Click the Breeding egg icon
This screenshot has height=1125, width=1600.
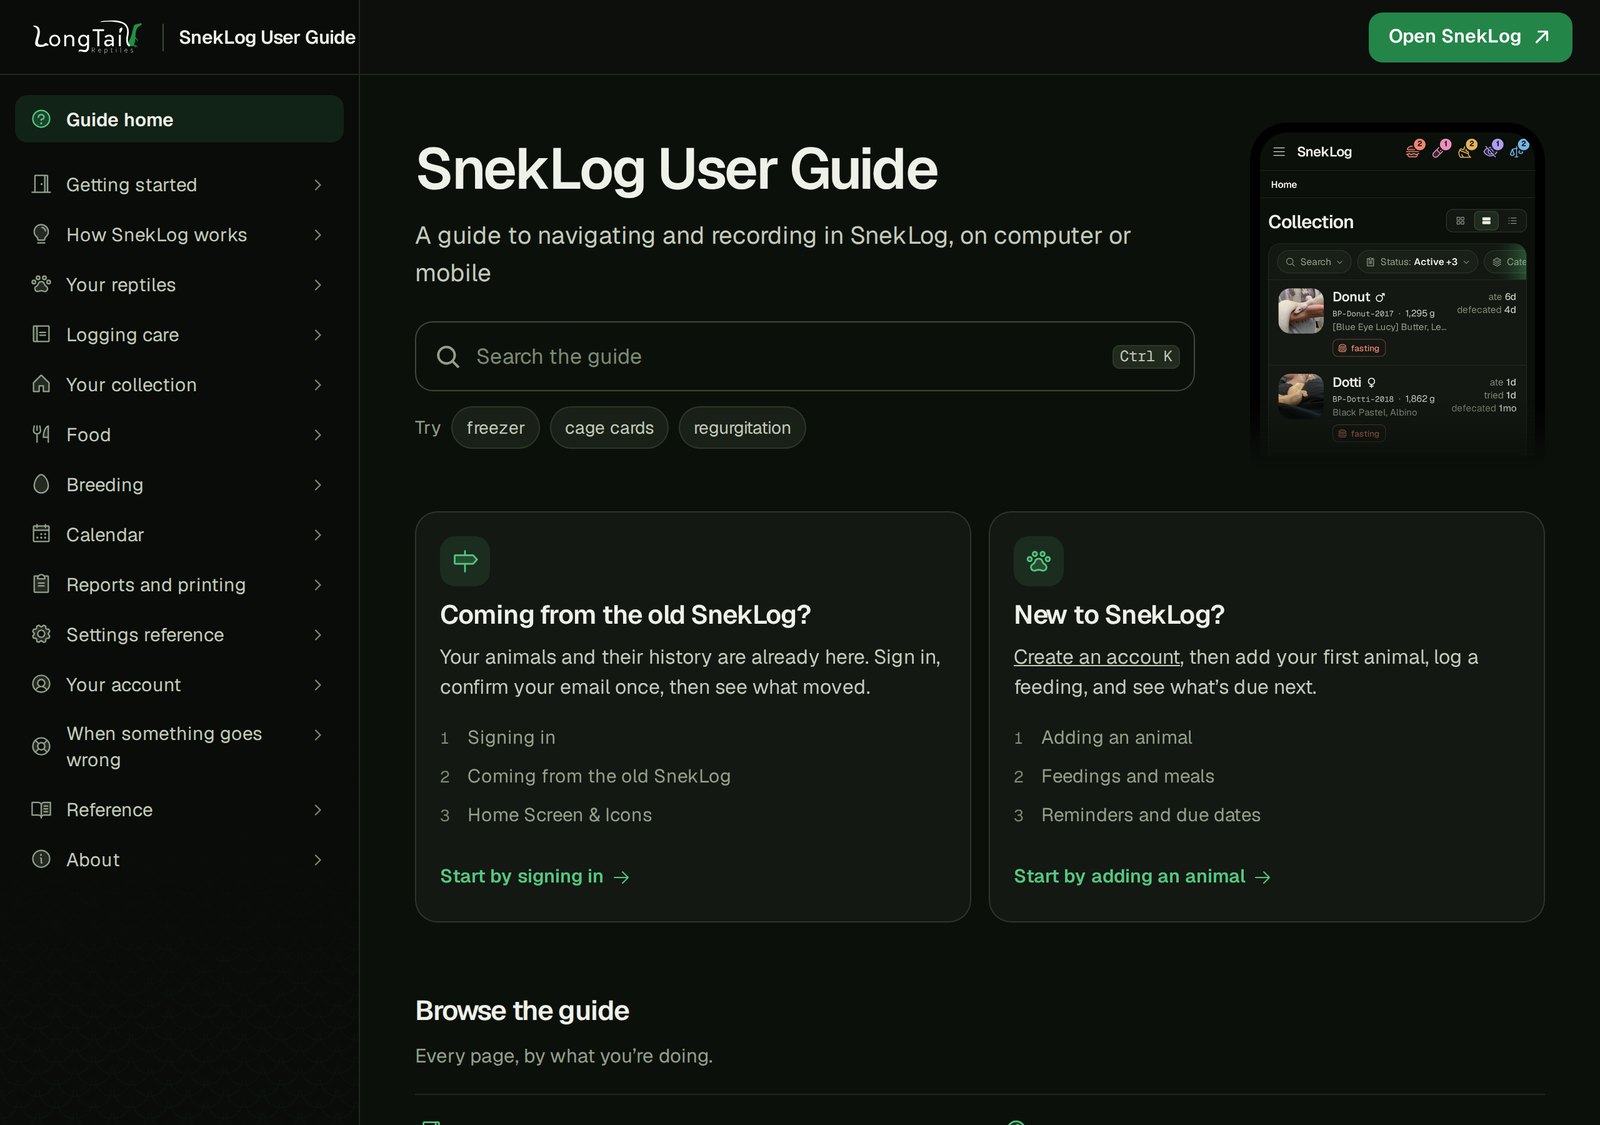[x=41, y=484]
